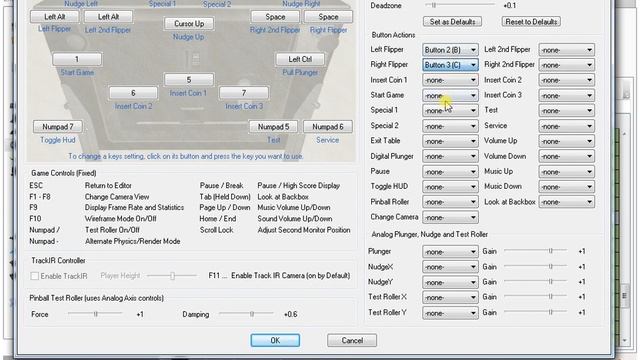Click the Right 2nd Flipper Space key button
The height and width of the screenshot is (360, 640).
pos(275,17)
